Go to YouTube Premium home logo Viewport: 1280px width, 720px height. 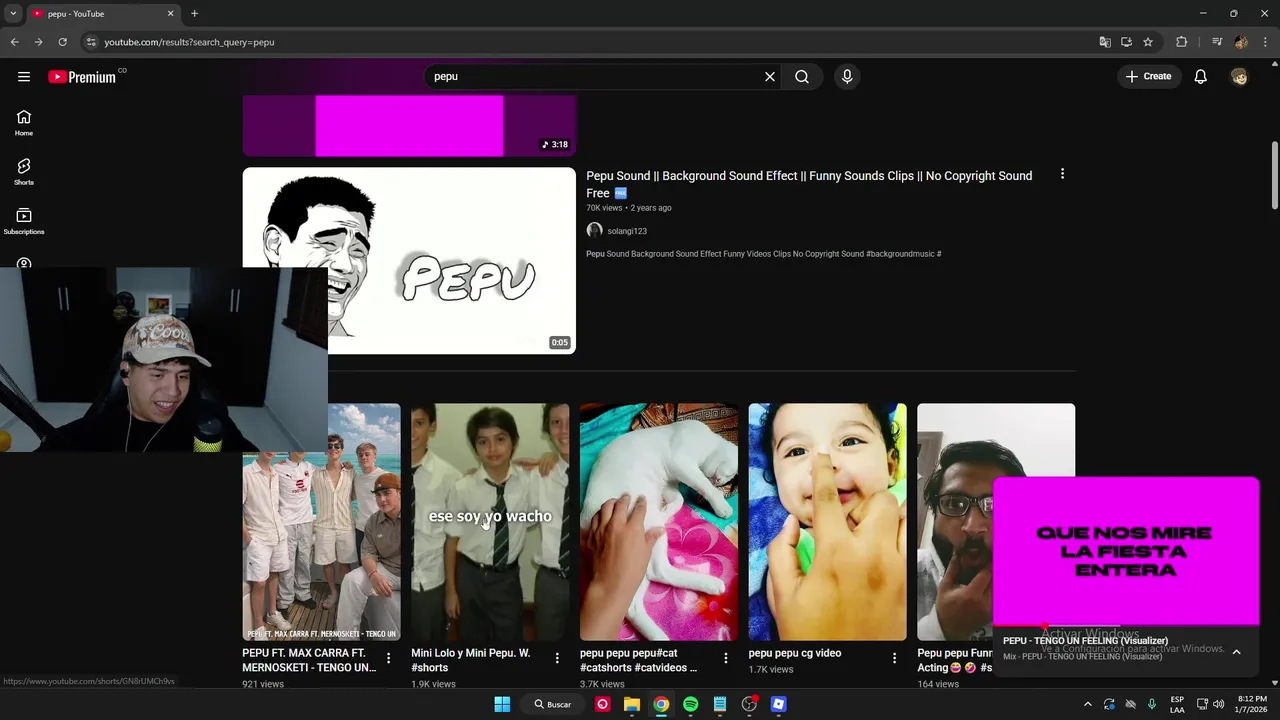tap(82, 77)
